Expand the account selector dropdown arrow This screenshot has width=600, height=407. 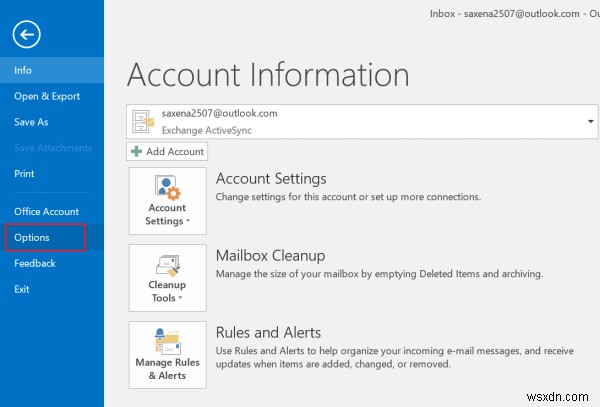click(588, 121)
